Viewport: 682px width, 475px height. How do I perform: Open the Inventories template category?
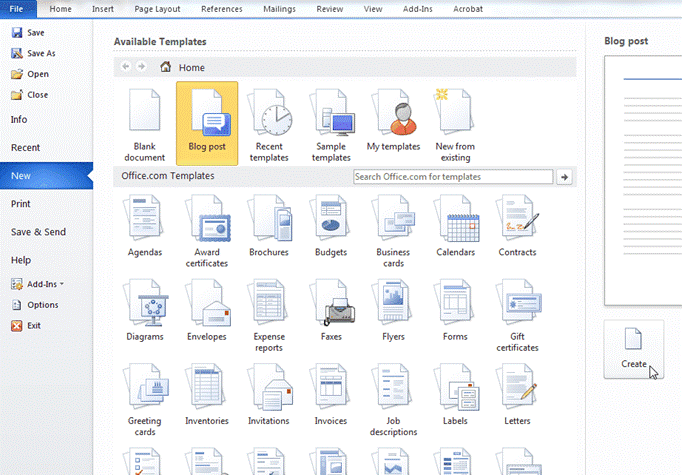pyautogui.click(x=207, y=395)
